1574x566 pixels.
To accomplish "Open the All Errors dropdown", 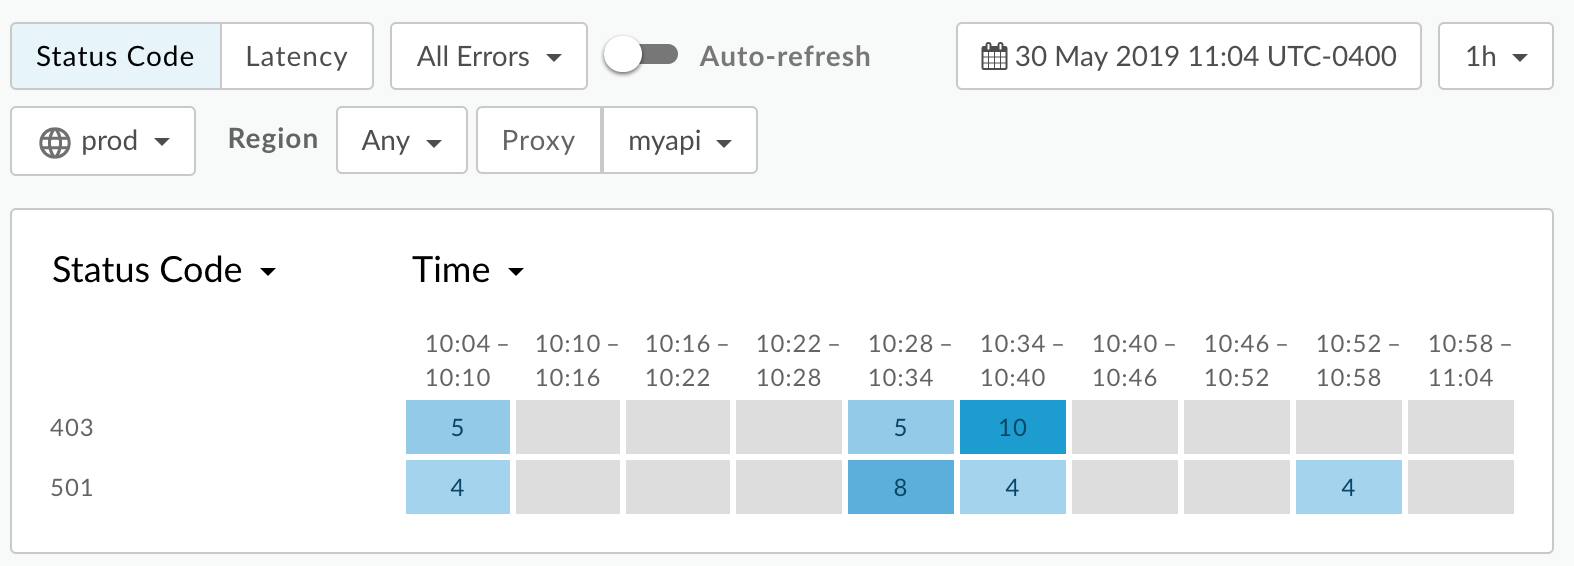I will (488, 57).
